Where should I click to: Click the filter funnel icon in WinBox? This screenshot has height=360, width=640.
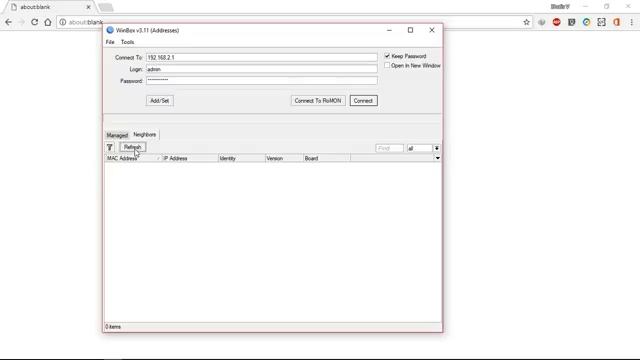tap(109, 147)
